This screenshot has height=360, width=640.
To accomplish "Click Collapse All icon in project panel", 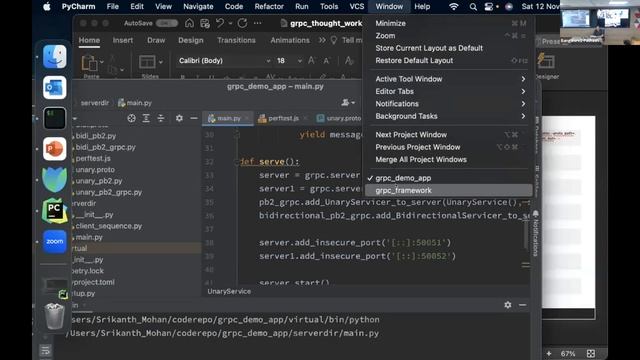I will pyautogui.click(x=161, y=118).
